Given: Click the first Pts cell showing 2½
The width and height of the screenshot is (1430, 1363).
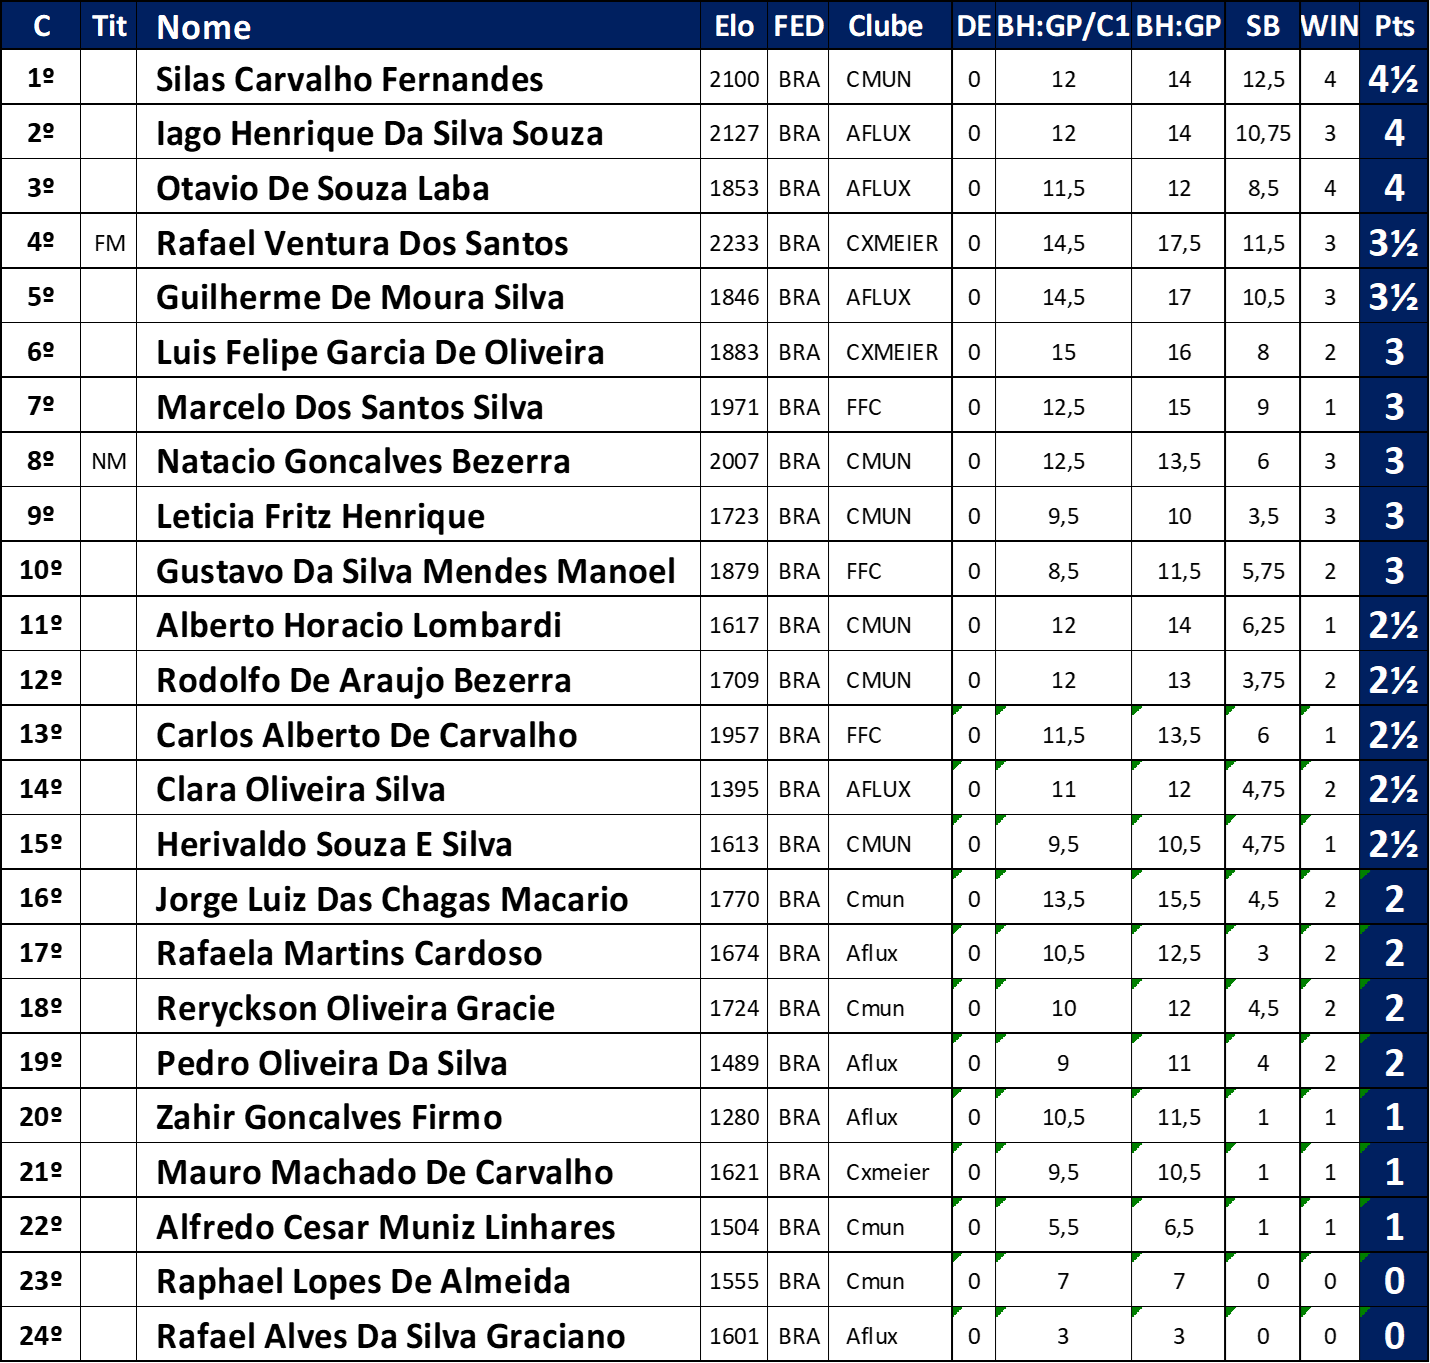Looking at the screenshot, I should click(1394, 625).
